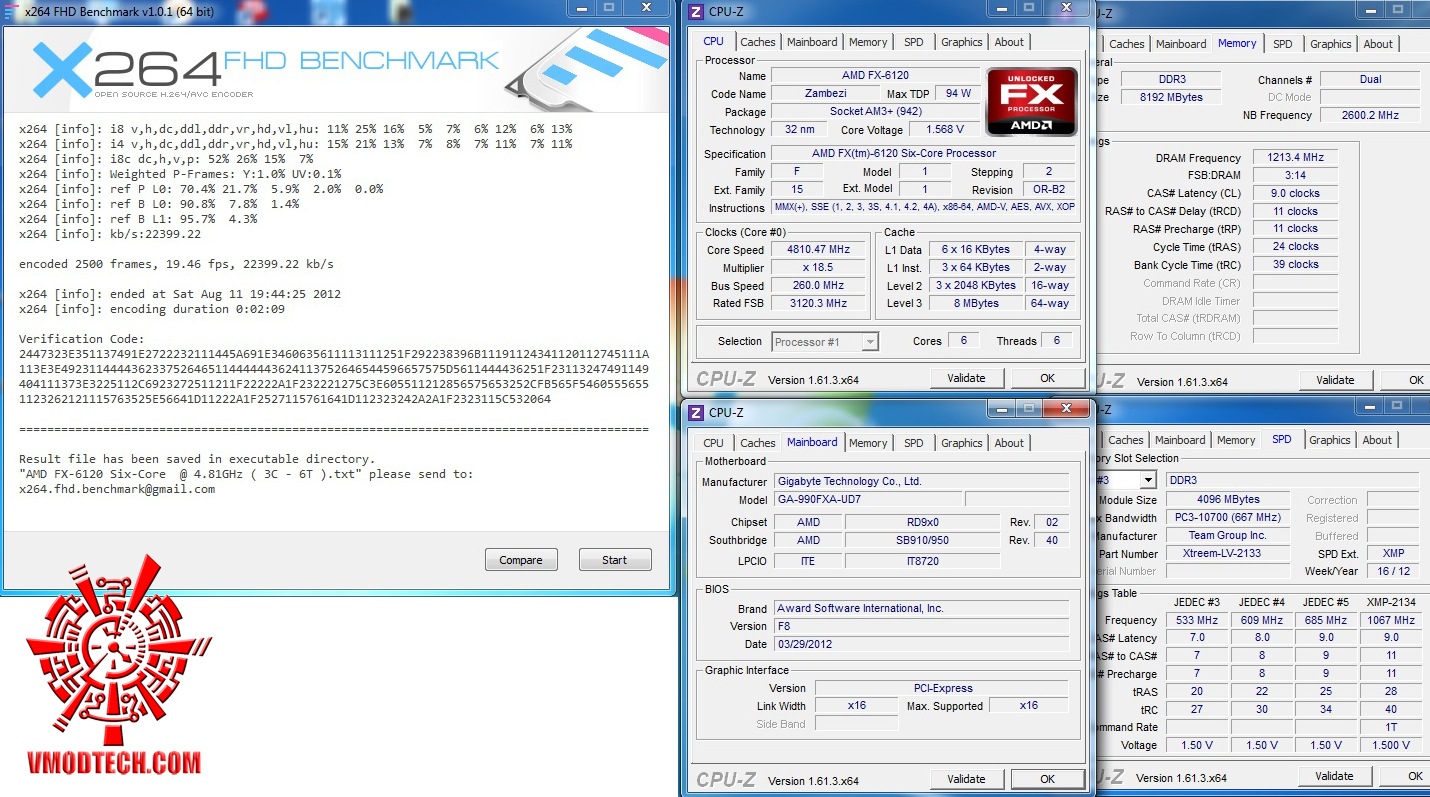Click the XMP-2134 frequency 1067 MHz cell
1430x797 pixels.
pos(1392,620)
